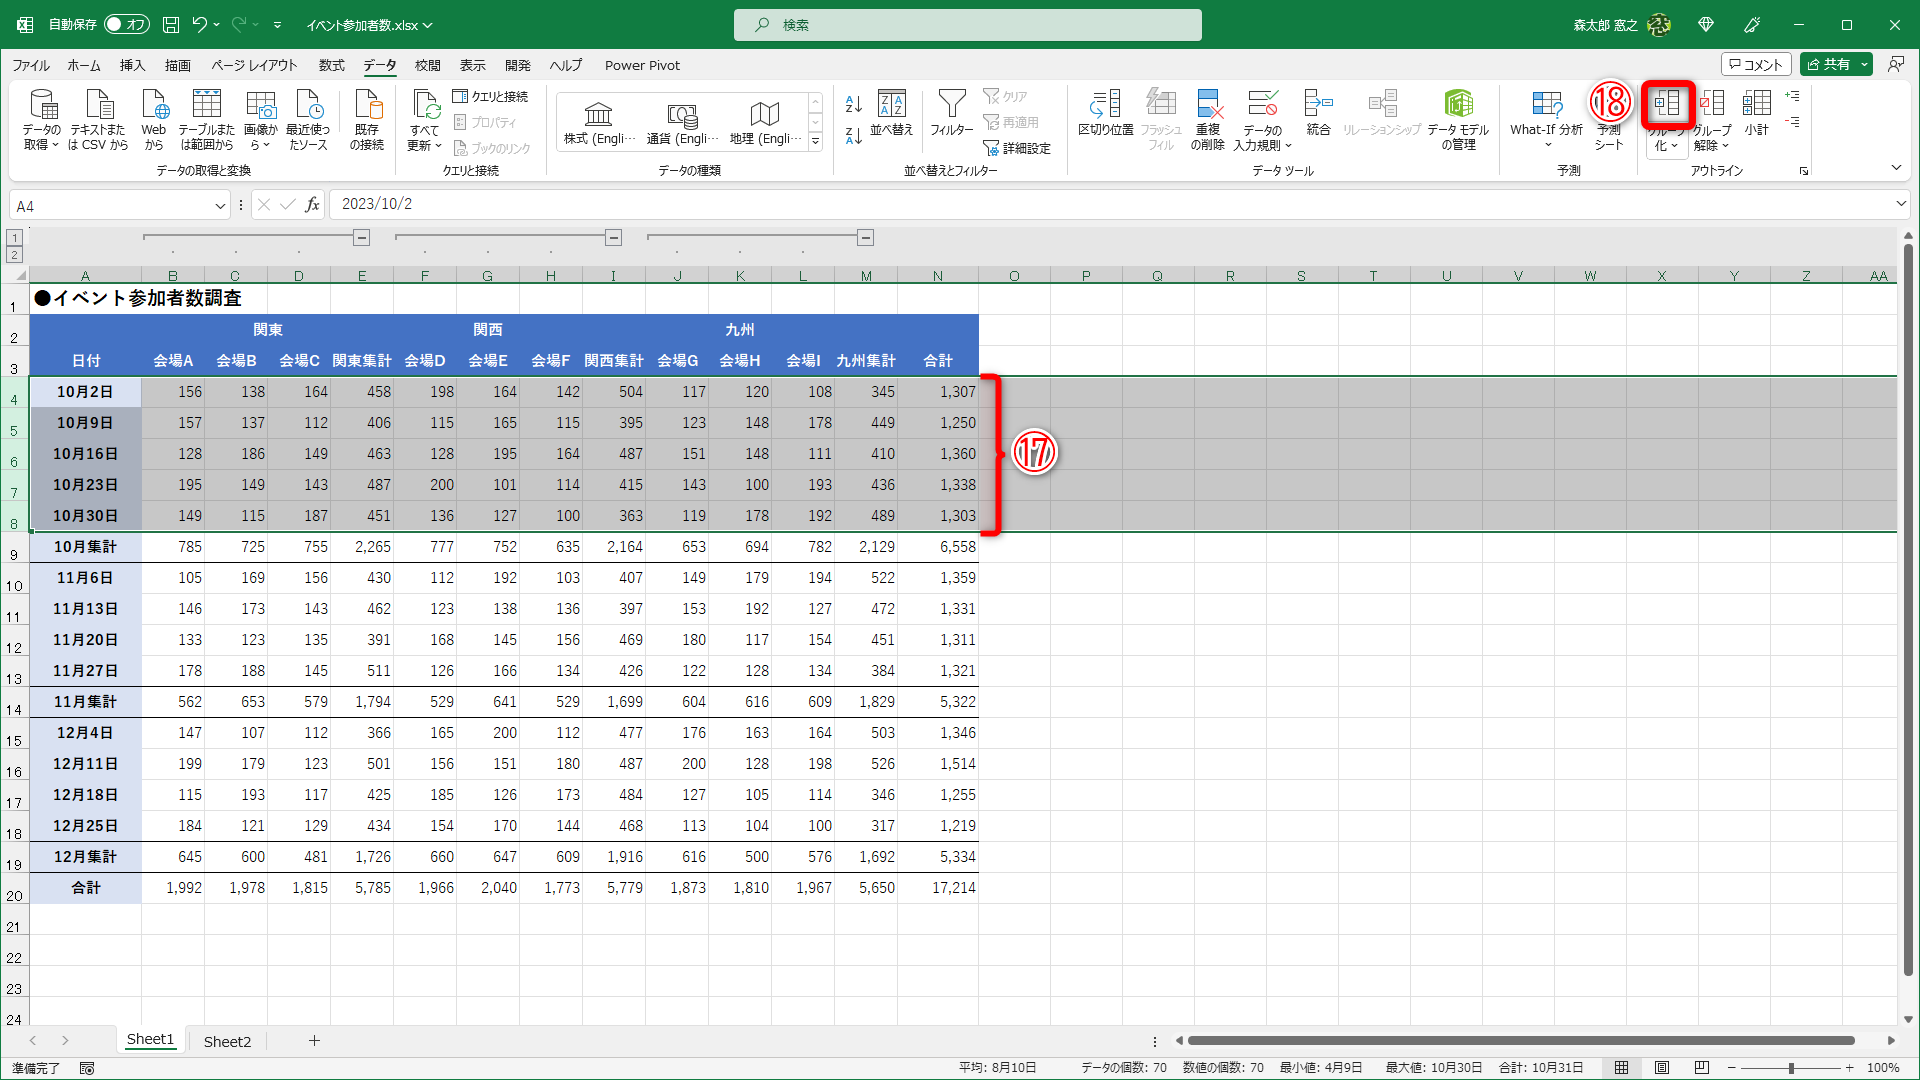
Task: Click the Consolidate icon
Action: [x=1318, y=105]
